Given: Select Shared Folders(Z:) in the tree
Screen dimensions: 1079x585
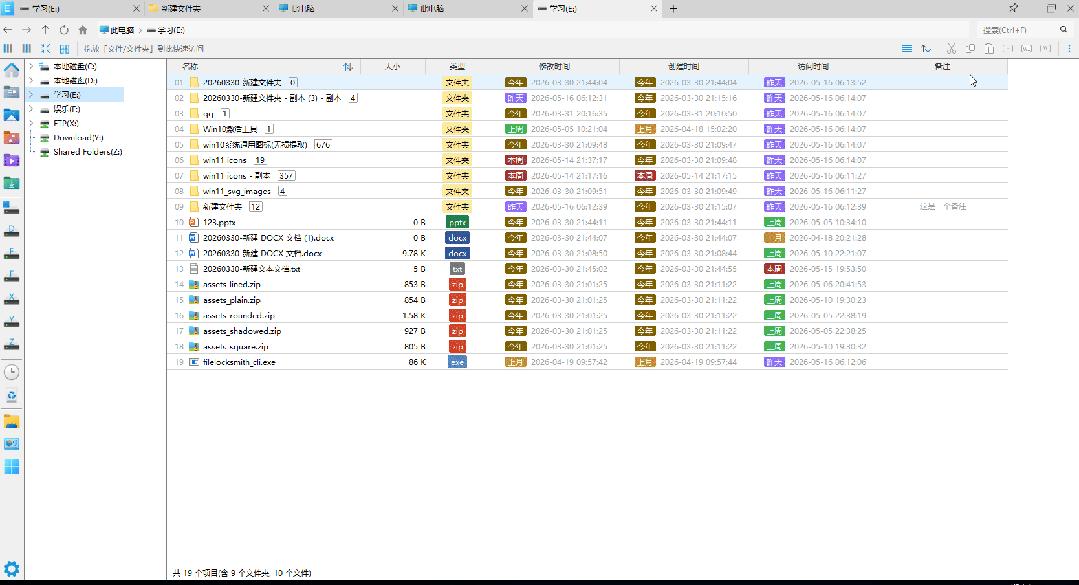Looking at the screenshot, I should point(87,152).
